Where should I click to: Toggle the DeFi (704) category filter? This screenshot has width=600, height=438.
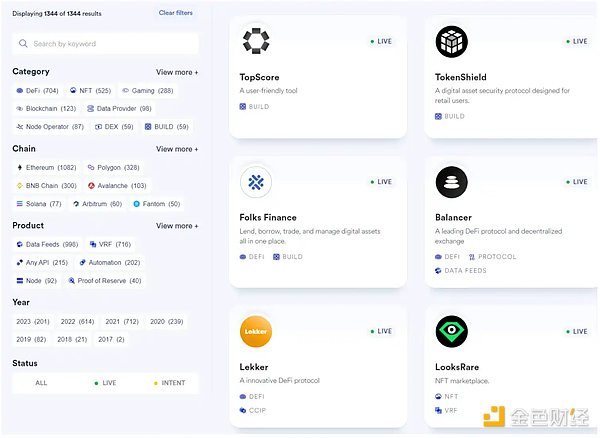(x=37, y=90)
